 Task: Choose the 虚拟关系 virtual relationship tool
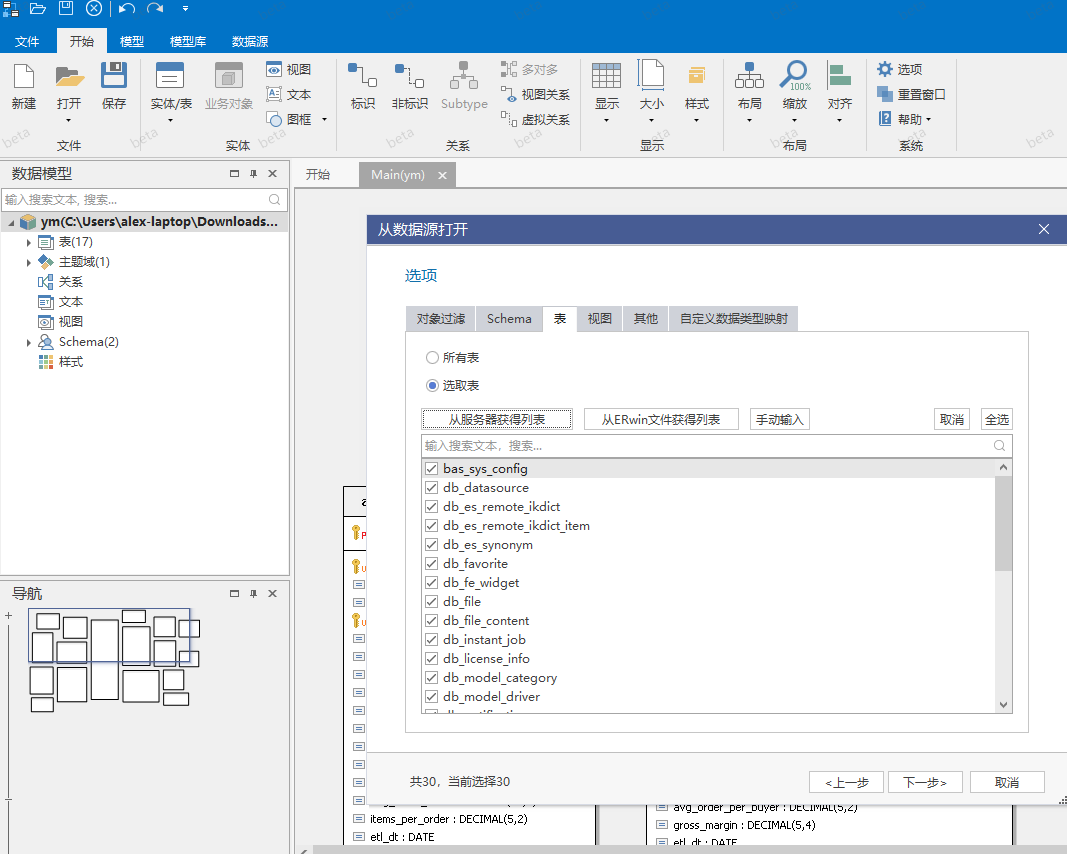[x=536, y=120]
